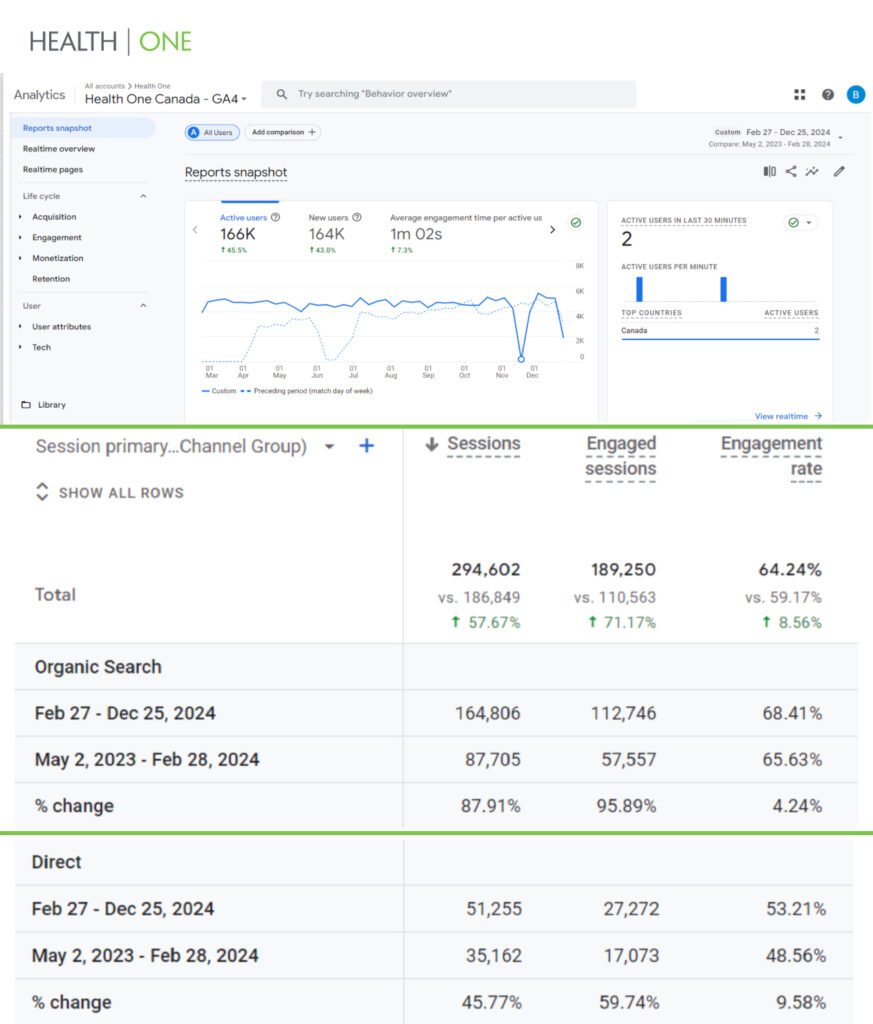Click the help question mark icon
This screenshot has height=1024, width=873.
click(828, 94)
